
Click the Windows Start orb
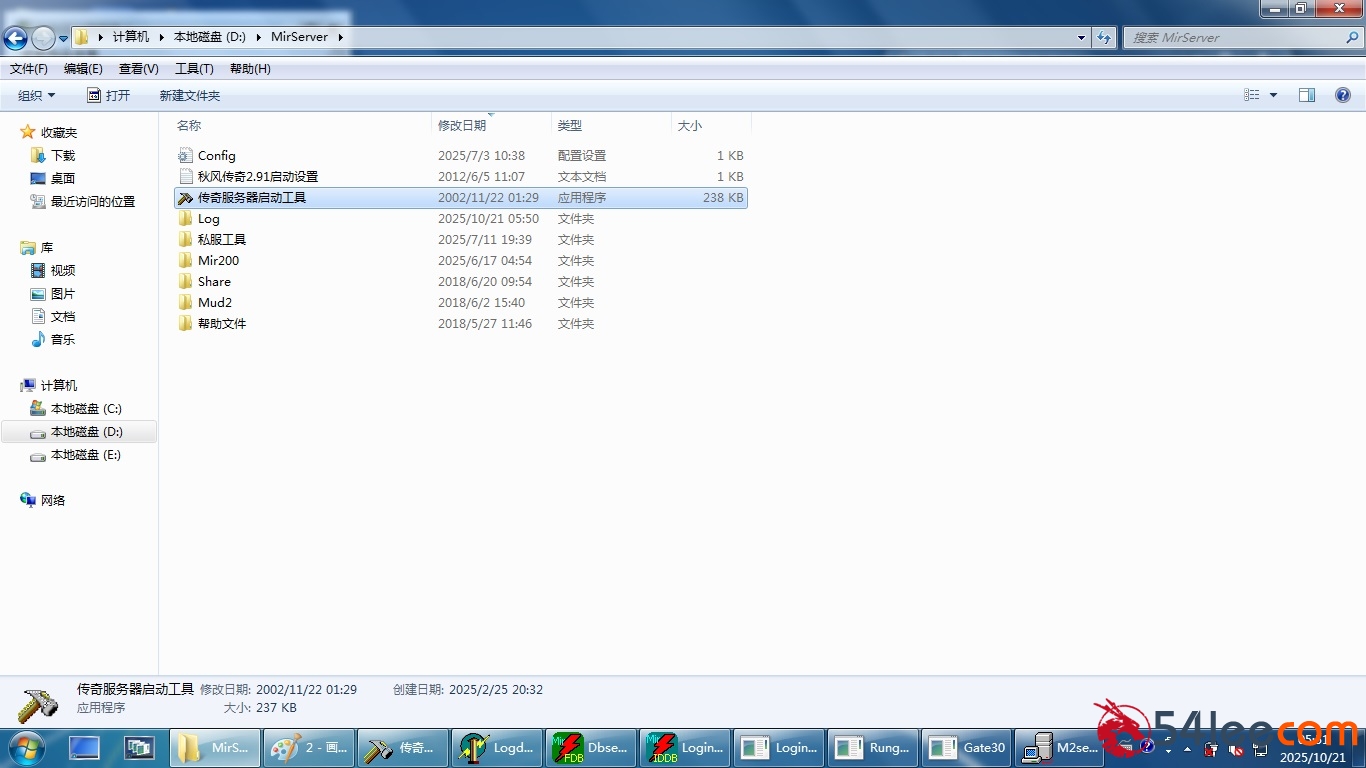25,748
